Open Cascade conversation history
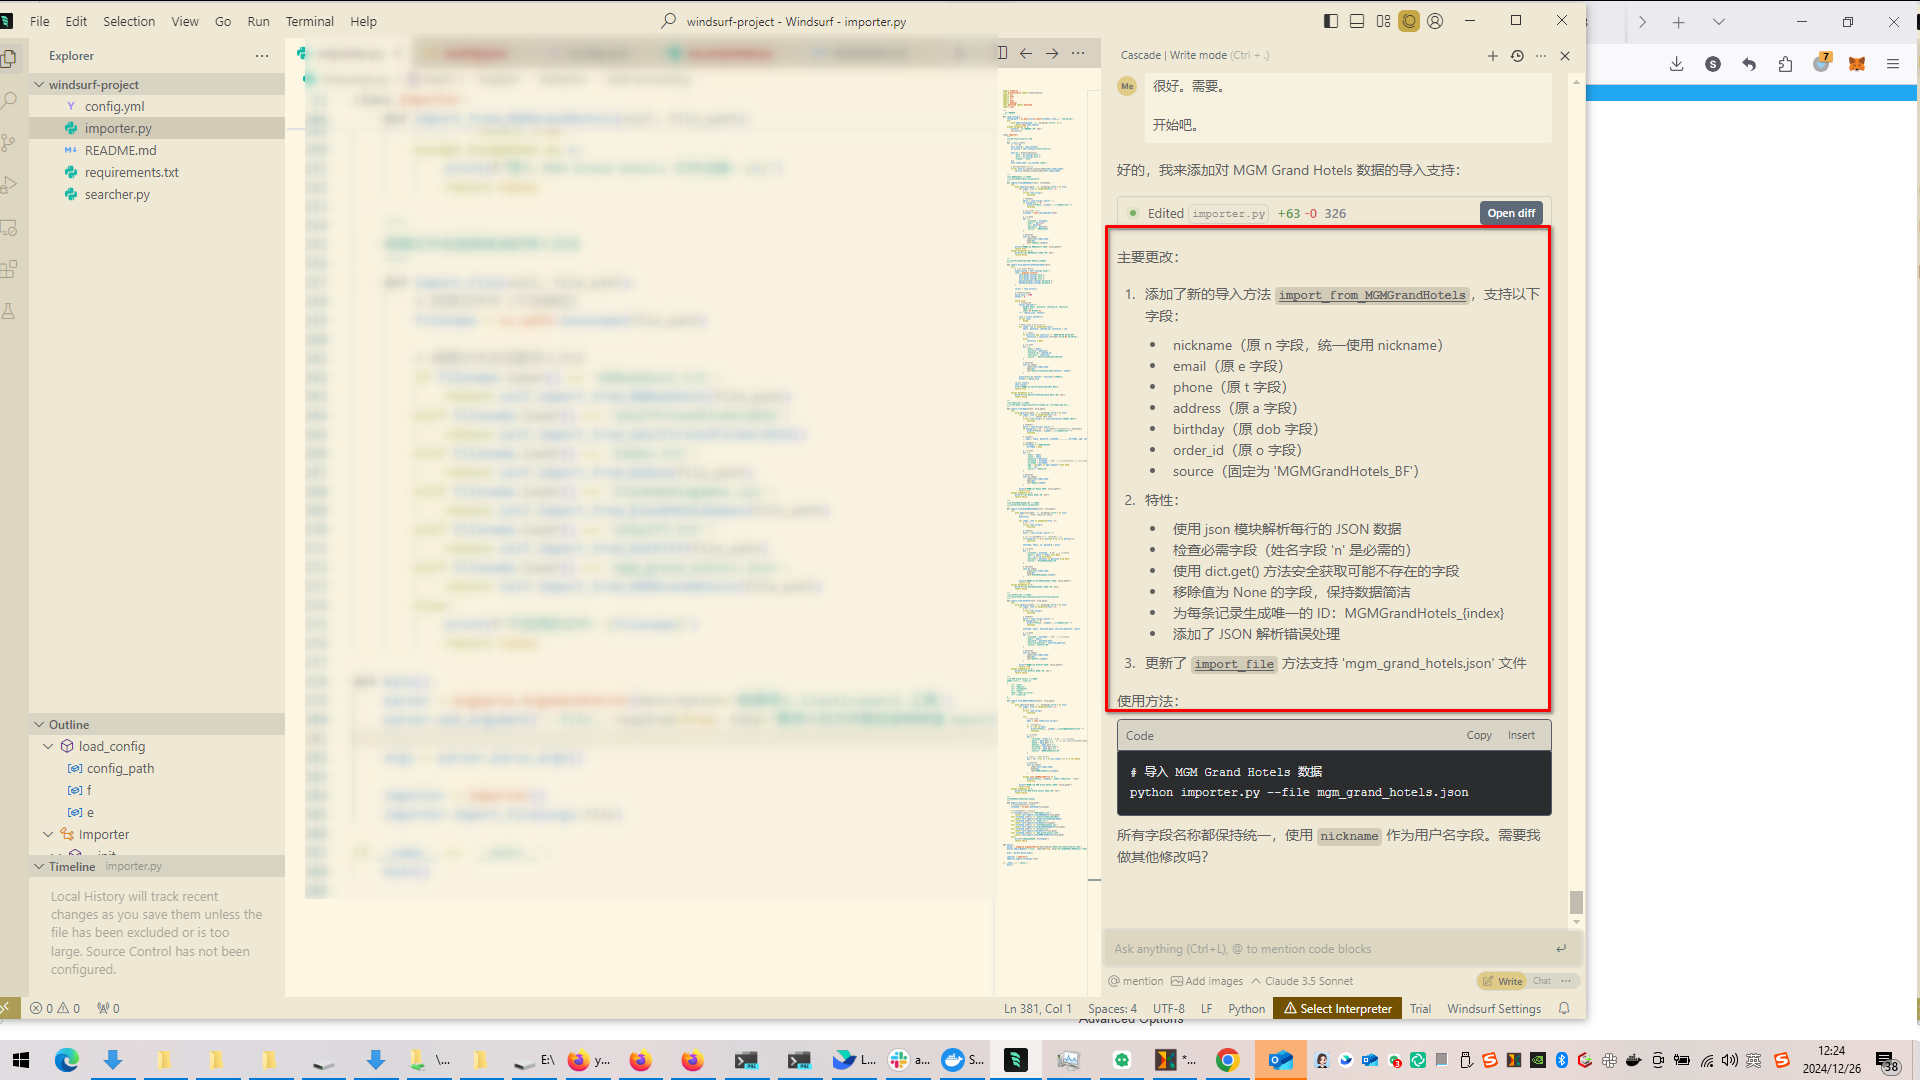The height and width of the screenshot is (1080, 1920). tap(1517, 56)
